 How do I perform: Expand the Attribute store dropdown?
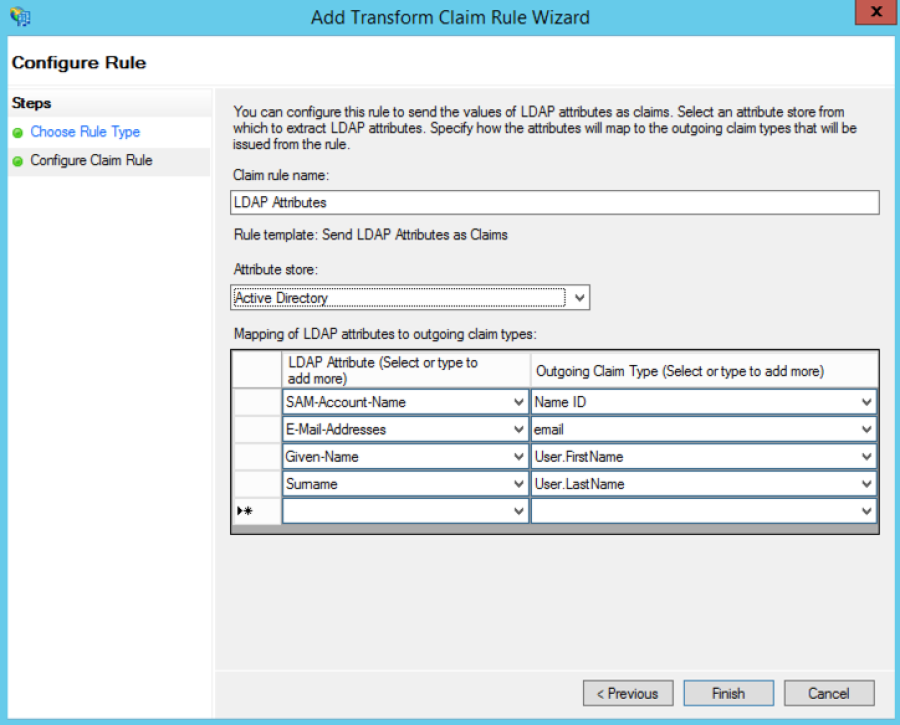click(580, 298)
